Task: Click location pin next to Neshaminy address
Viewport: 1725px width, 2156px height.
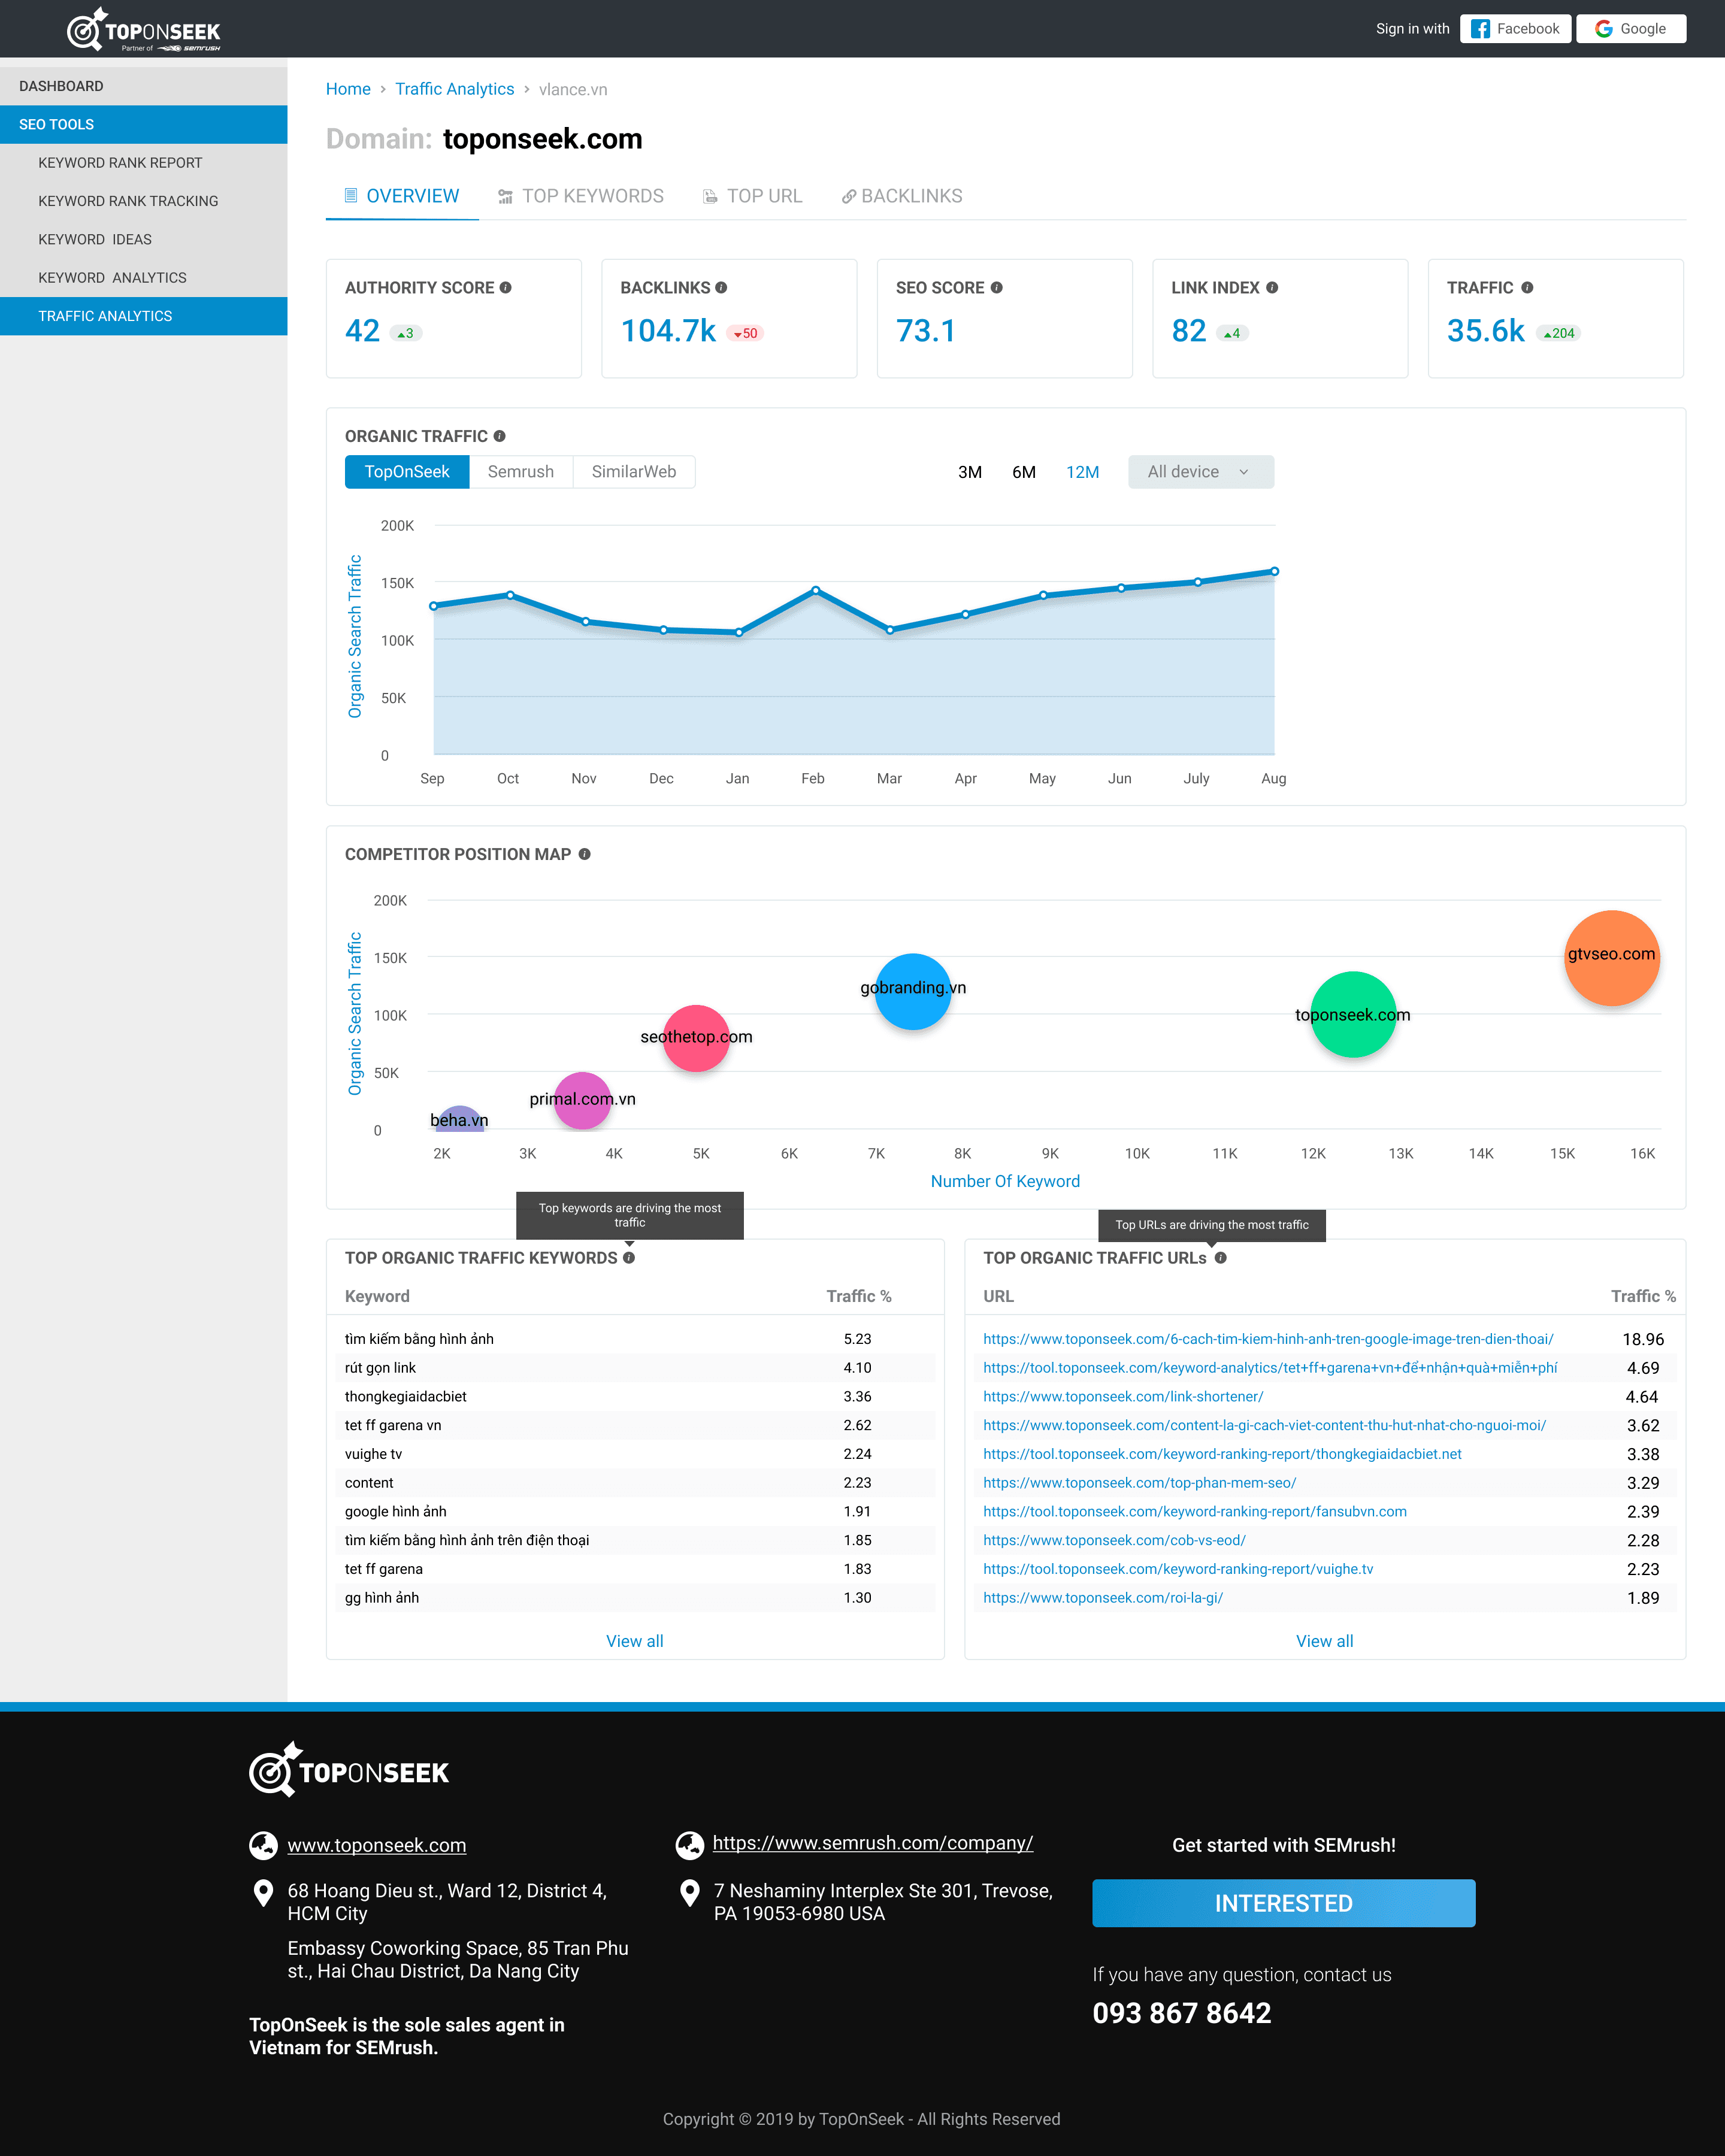Action: click(x=690, y=1893)
